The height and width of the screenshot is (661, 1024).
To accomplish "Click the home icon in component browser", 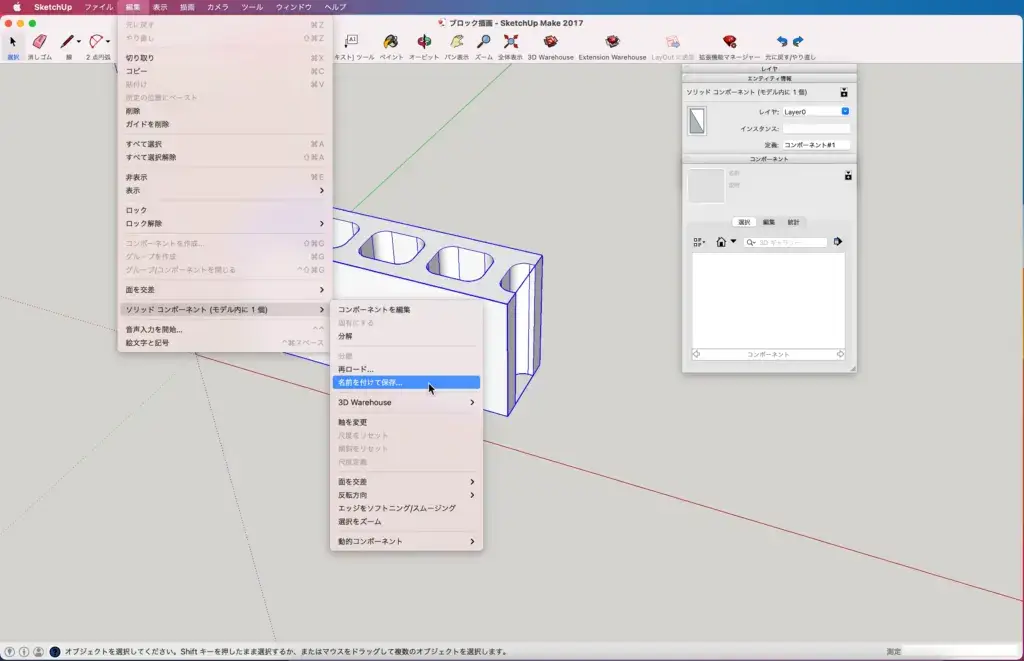I will pos(721,242).
